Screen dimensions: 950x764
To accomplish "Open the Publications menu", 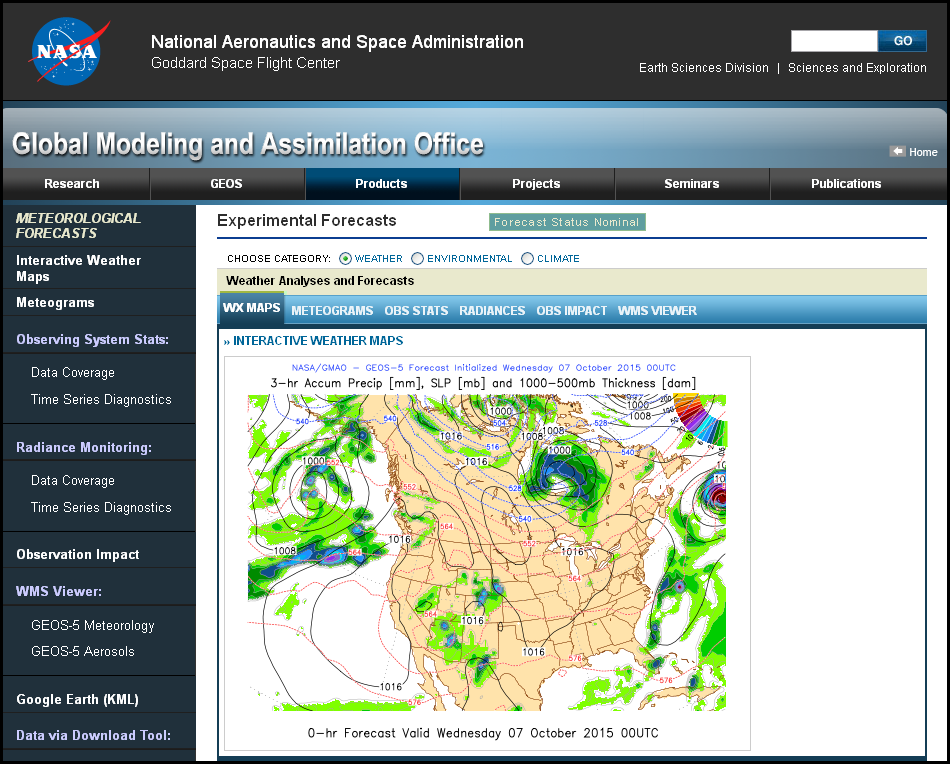I will coord(846,184).
